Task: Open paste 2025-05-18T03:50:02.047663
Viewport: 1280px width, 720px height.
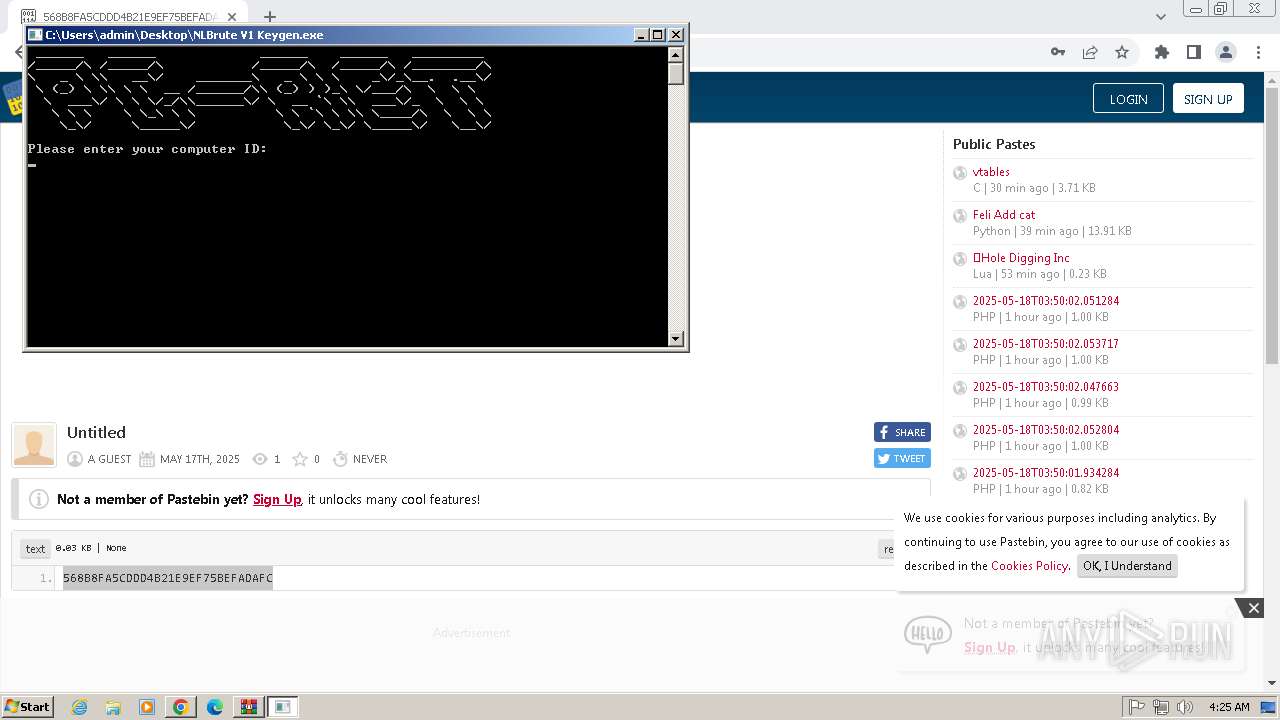Action: click(1046, 387)
